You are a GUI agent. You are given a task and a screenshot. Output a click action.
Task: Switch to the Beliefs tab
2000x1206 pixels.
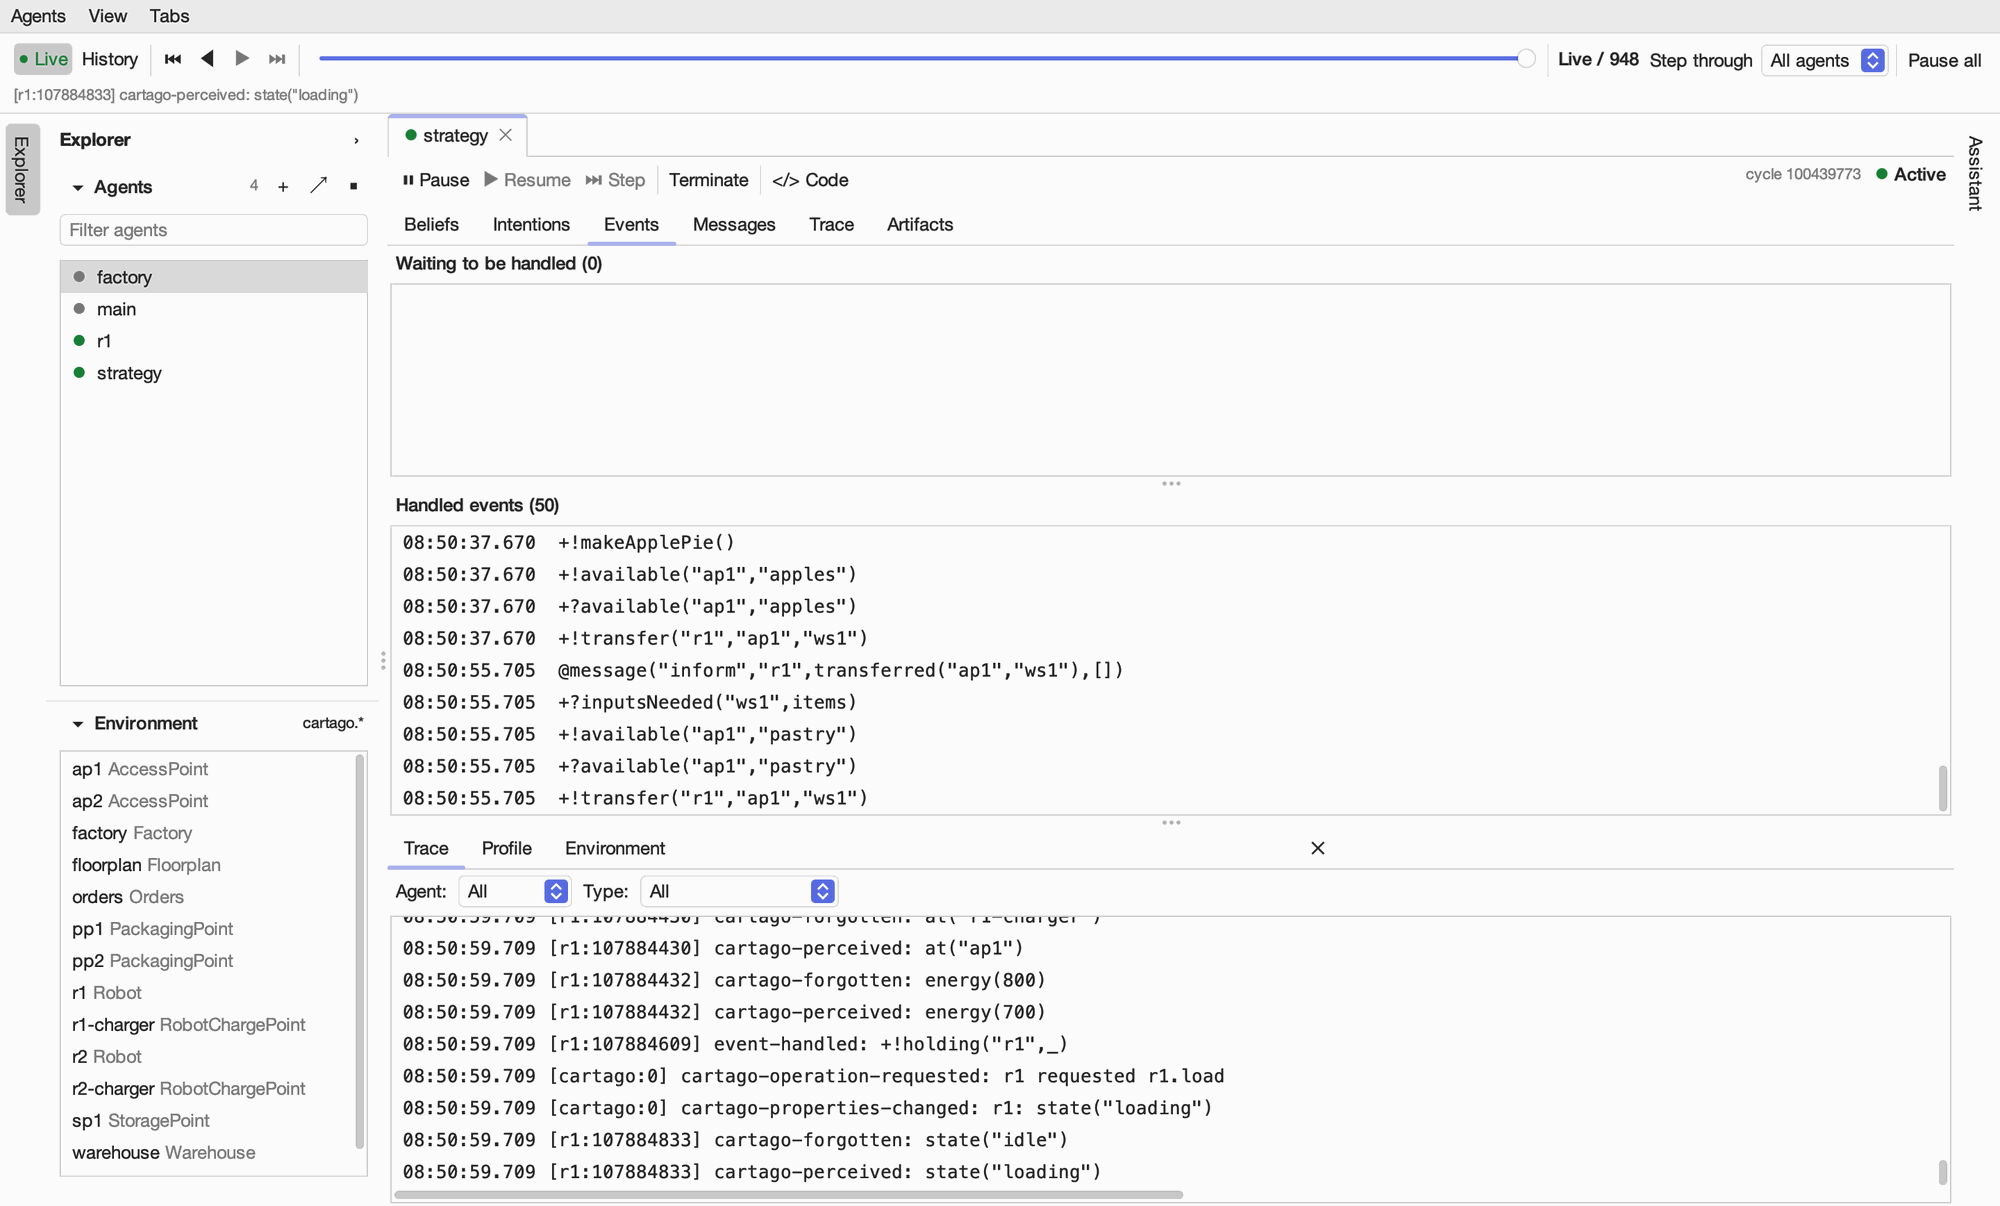pos(431,225)
